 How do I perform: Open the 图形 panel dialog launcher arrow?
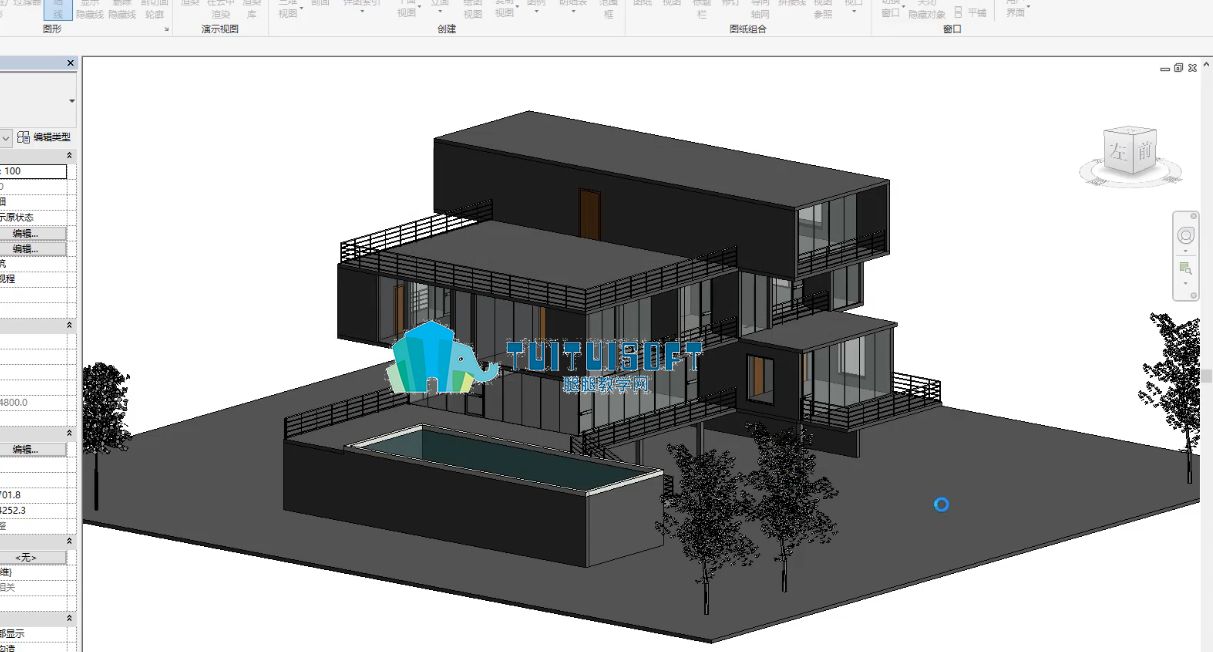coord(166,30)
